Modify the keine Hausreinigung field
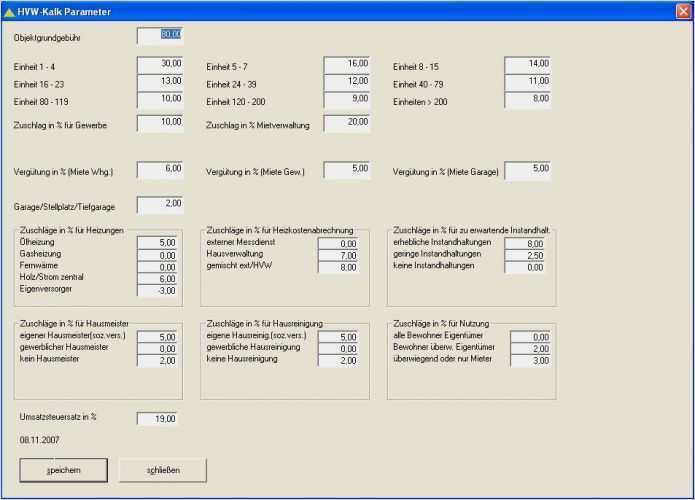 [338, 360]
